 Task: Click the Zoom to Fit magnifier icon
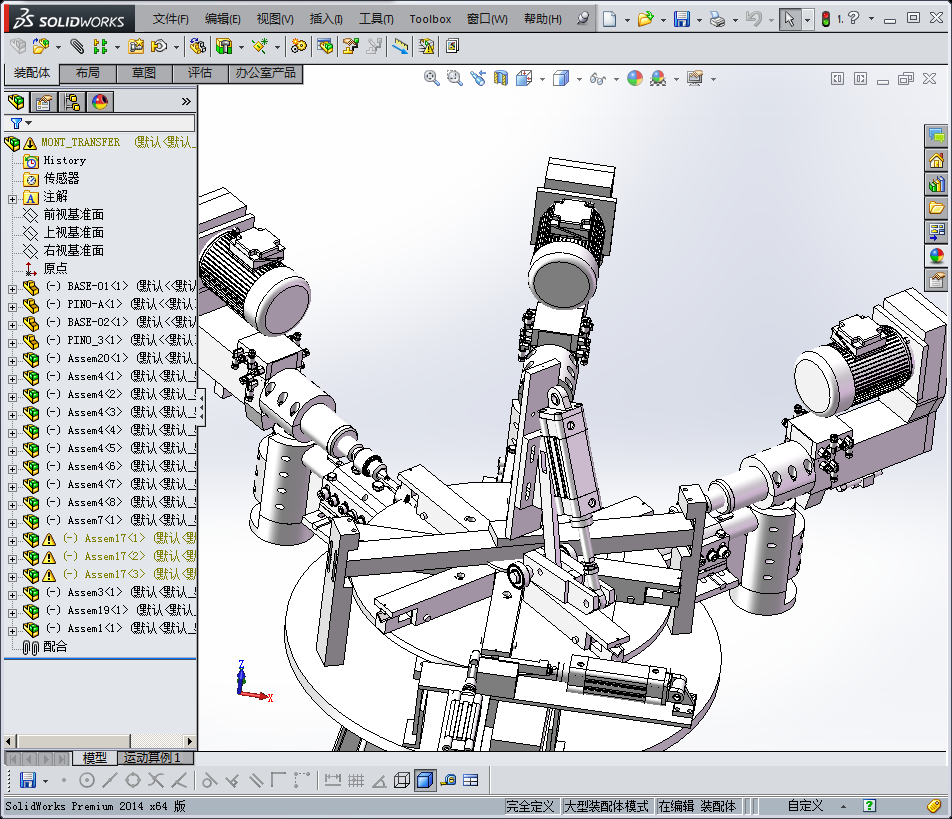pos(432,78)
